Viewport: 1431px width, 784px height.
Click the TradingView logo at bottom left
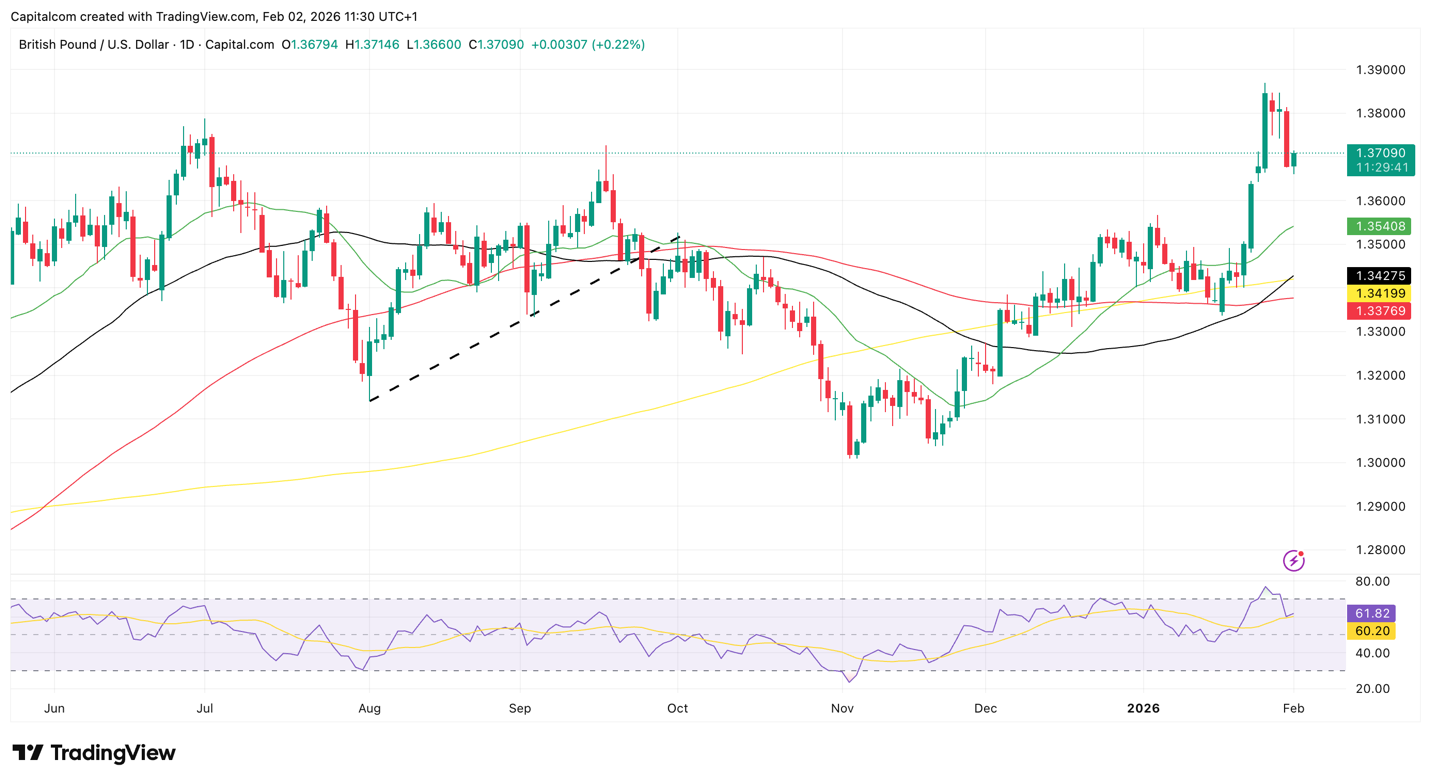tap(94, 753)
